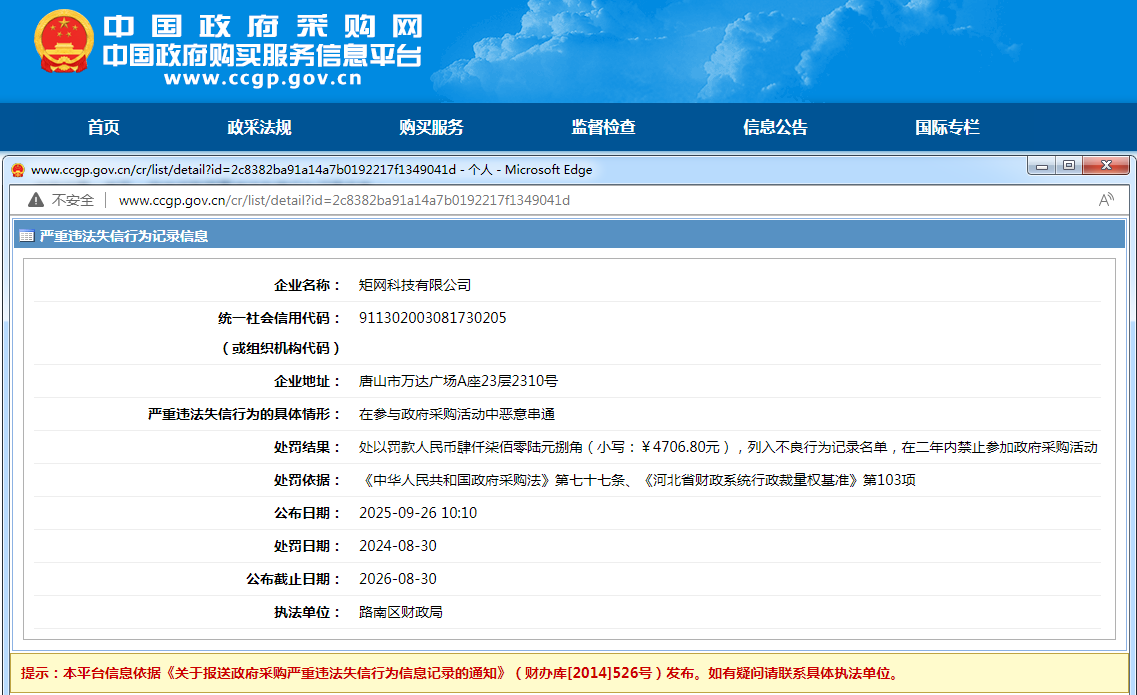This screenshot has width=1137, height=695.
Task: Click the 中国政府购买服务信息平台 subtitle
Action: [x=262, y=55]
